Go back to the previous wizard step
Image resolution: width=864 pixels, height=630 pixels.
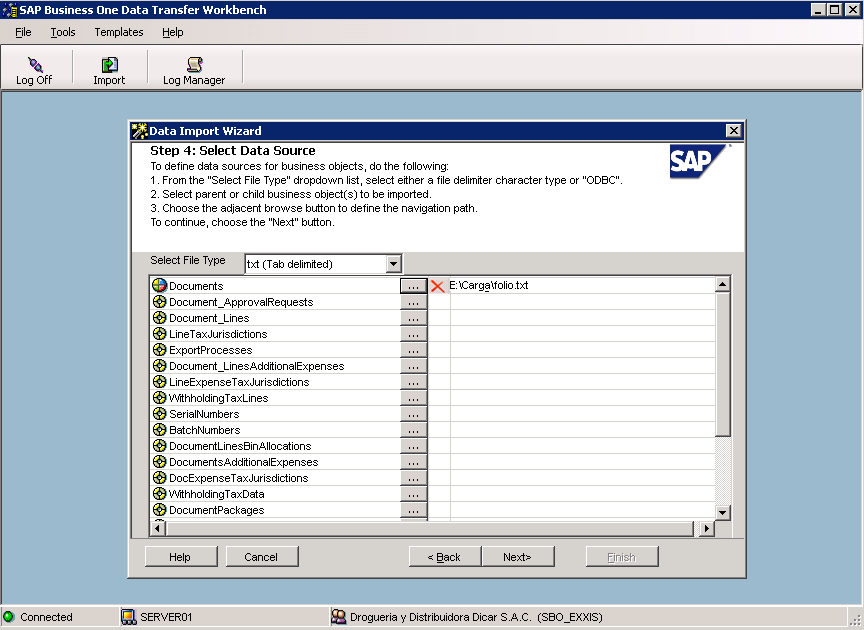pos(444,556)
